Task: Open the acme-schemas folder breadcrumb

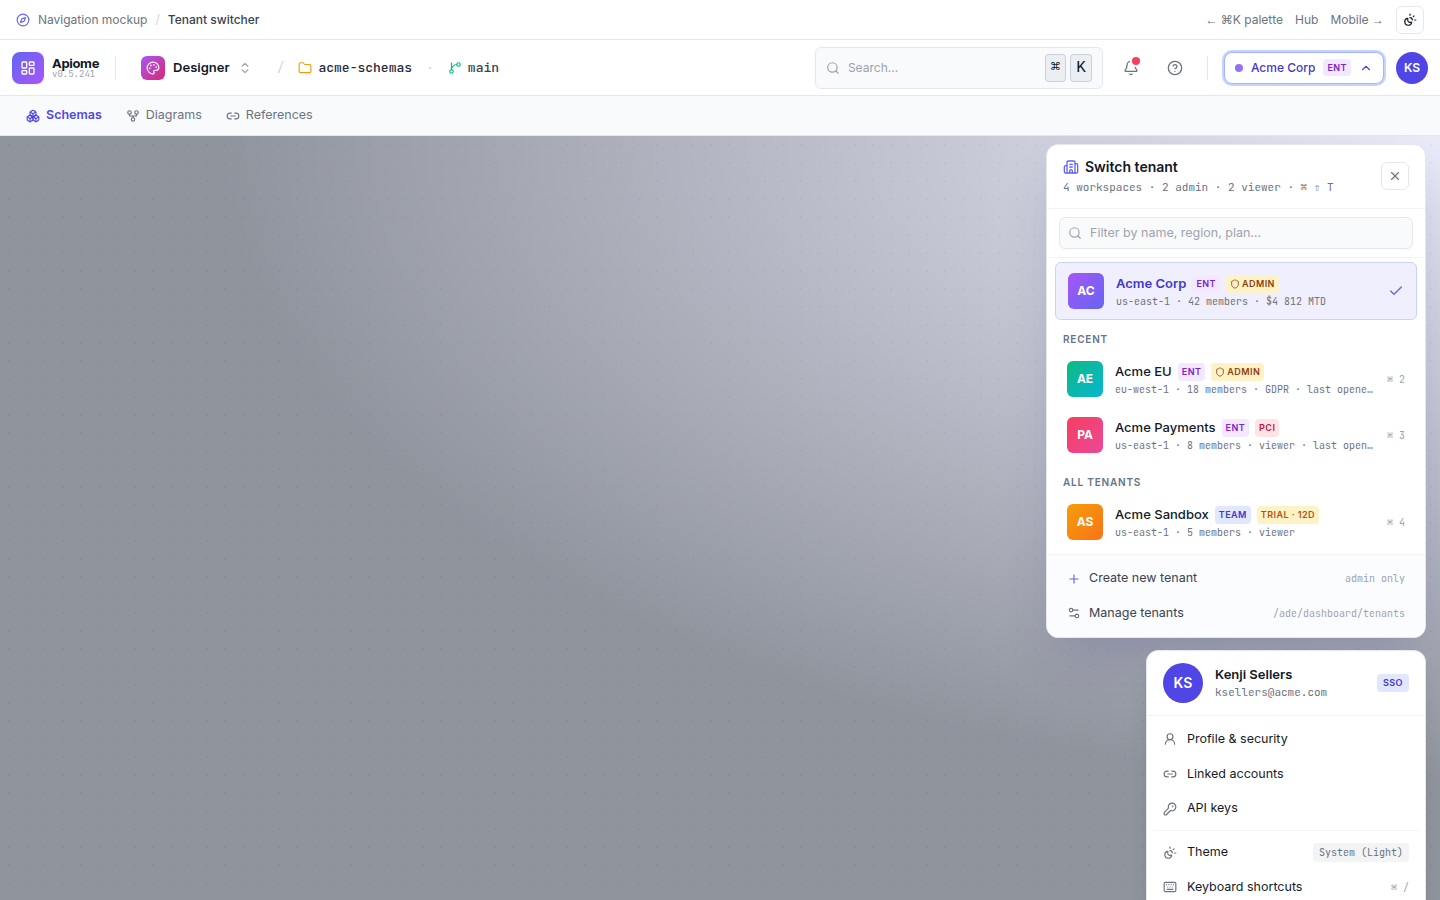Action: point(355,68)
